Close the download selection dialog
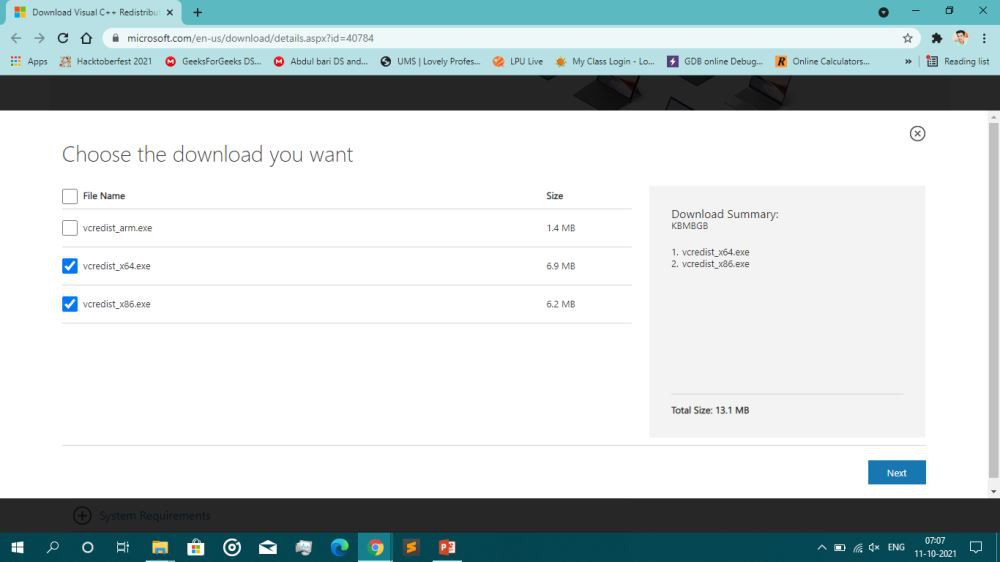The height and width of the screenshot is (562, 1000). point(917,133)
